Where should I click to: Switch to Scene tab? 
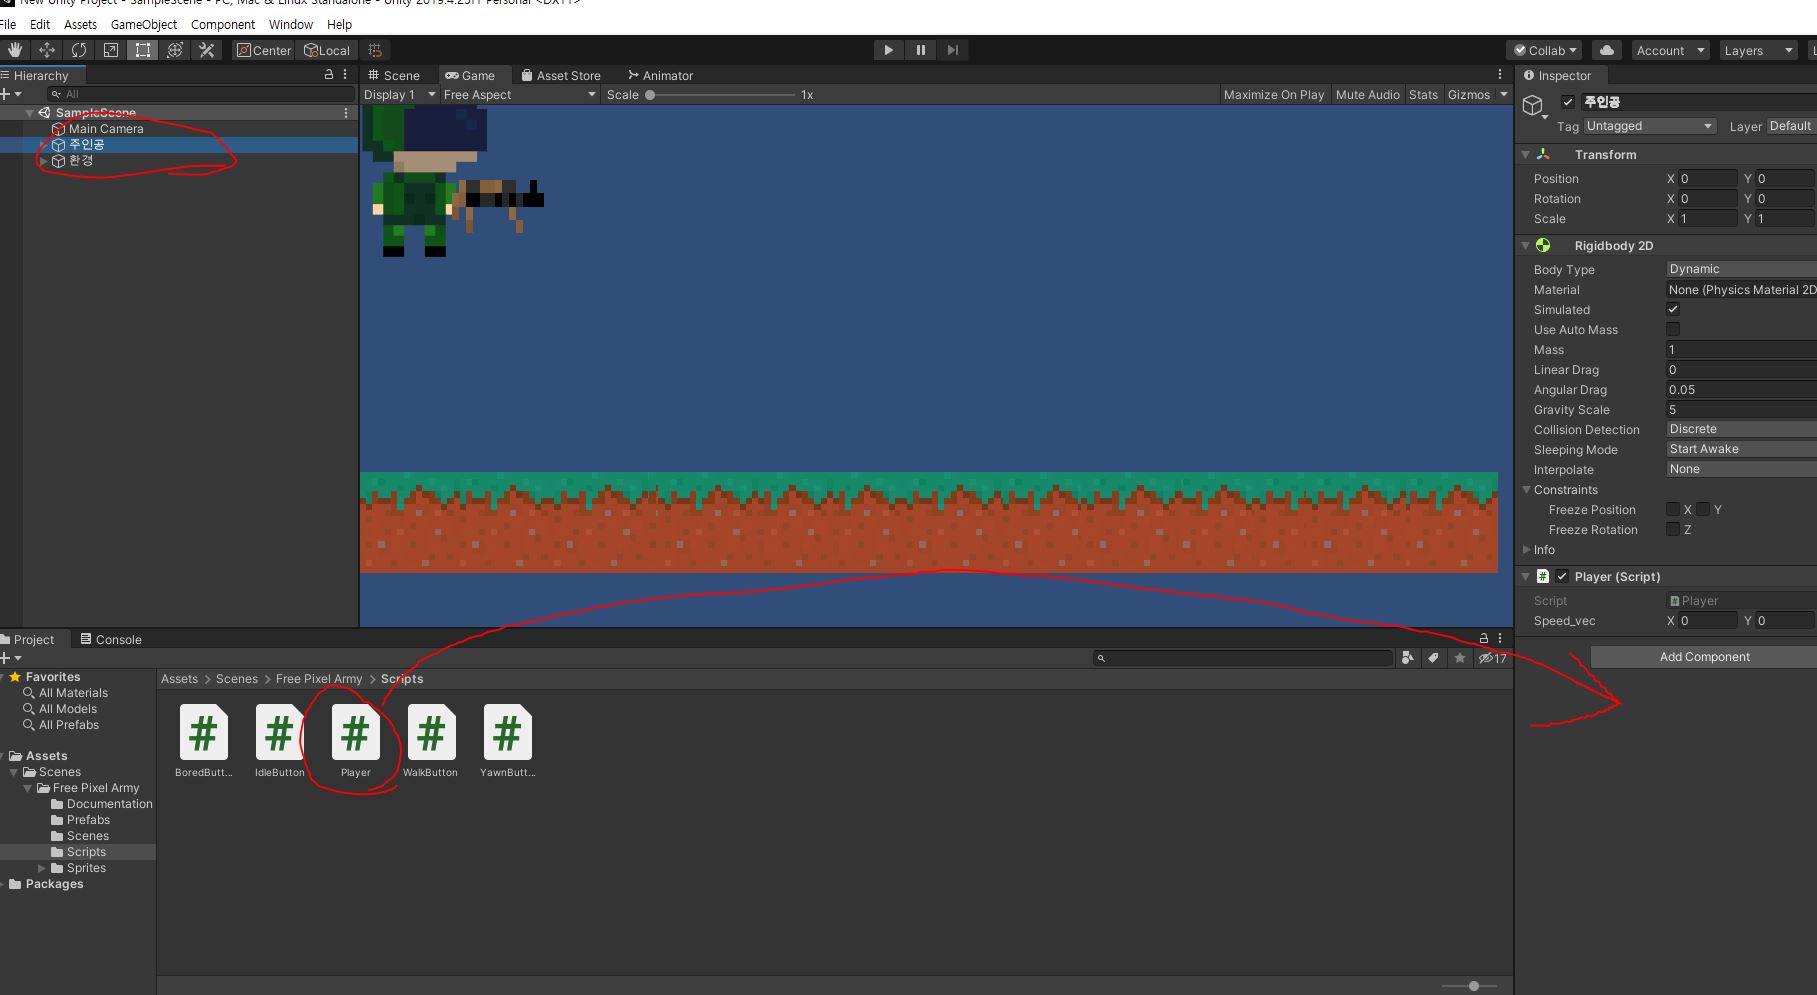pyautogui.click(x=394, y=75)
